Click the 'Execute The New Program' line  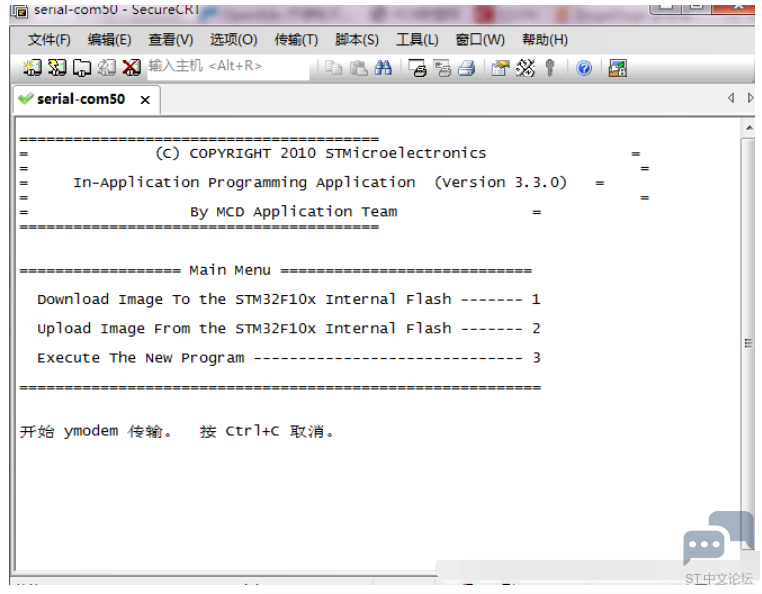289,358
